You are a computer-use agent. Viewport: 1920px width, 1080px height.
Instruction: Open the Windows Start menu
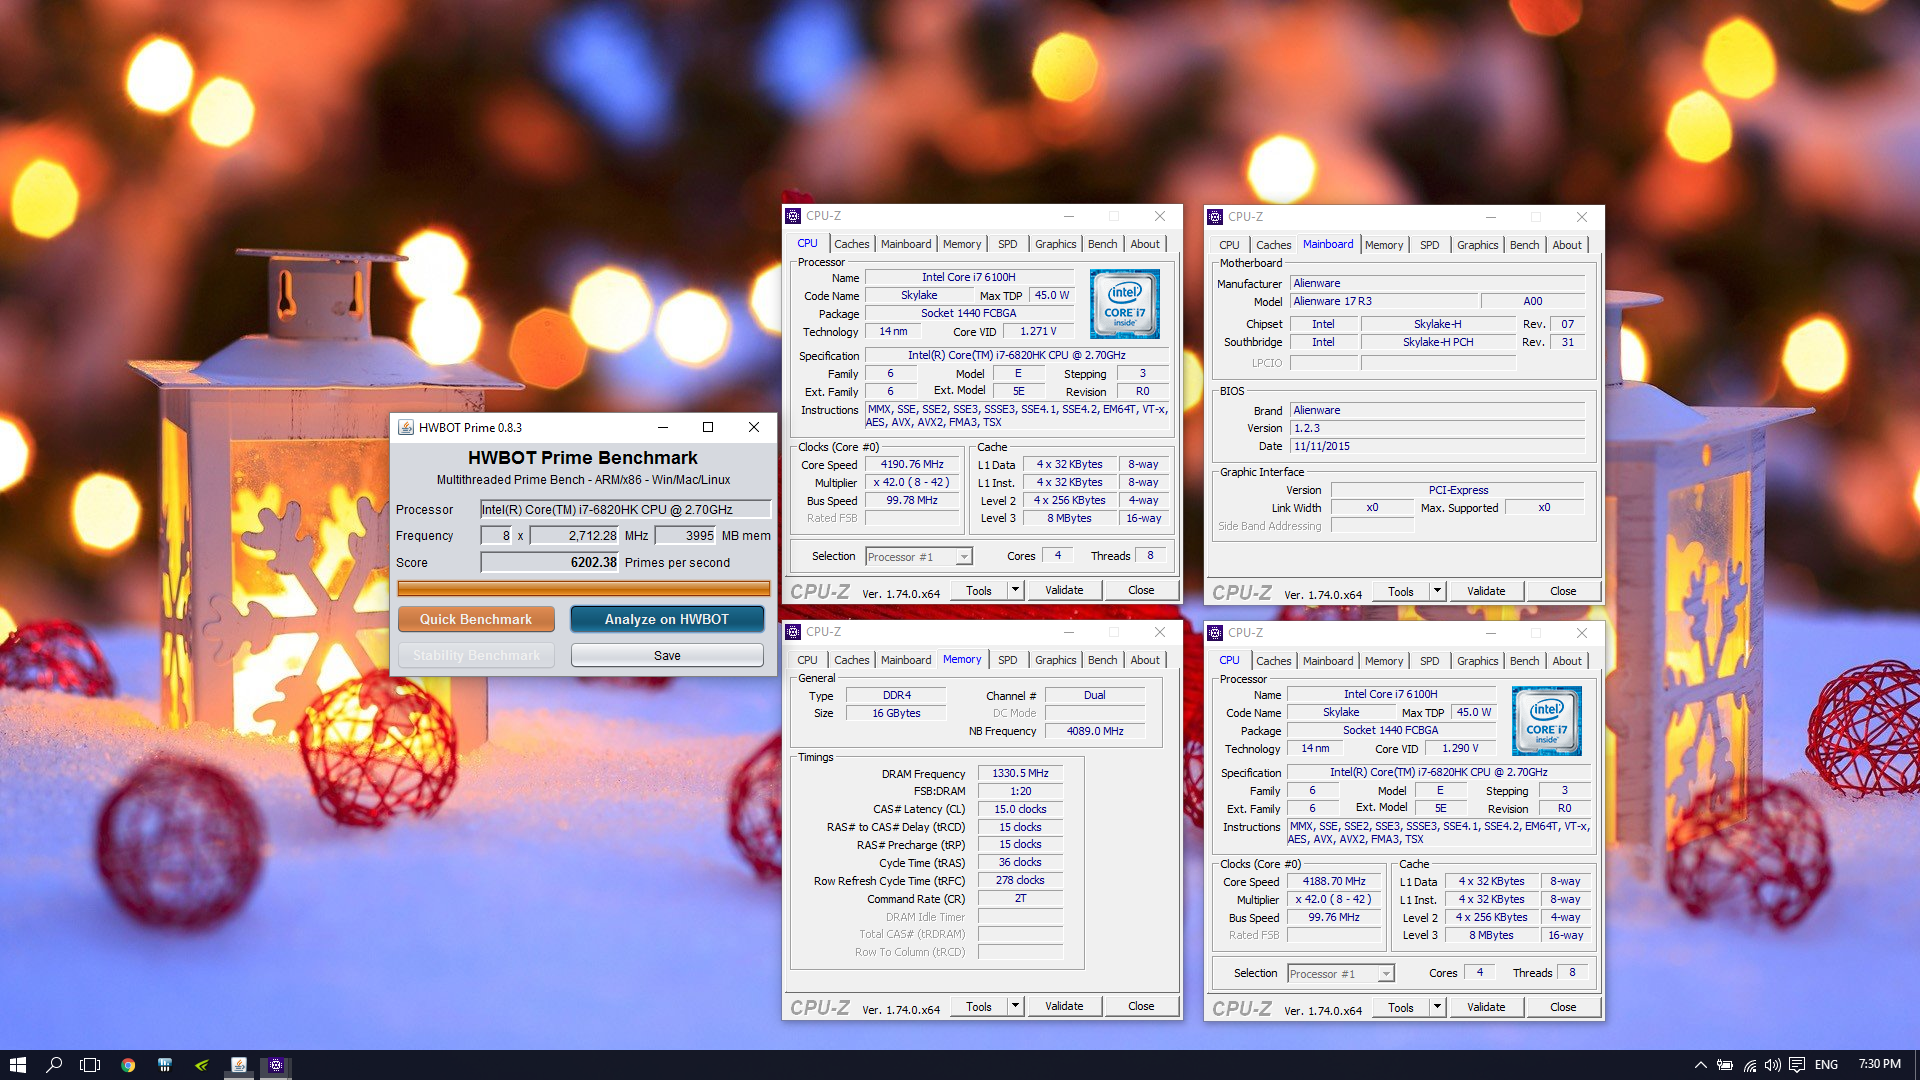[x=17, y=1065]
